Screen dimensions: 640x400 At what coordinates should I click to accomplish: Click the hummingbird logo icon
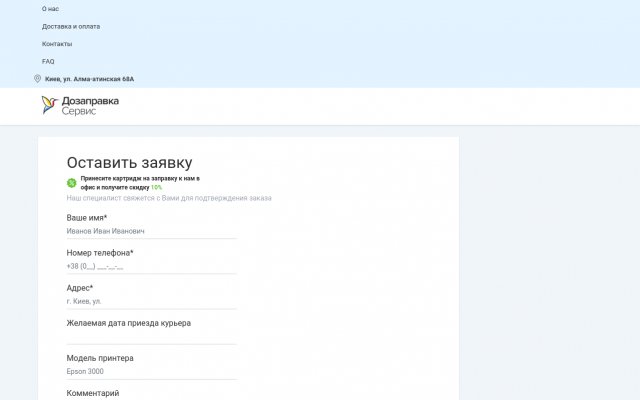click(x=49, y=105)
